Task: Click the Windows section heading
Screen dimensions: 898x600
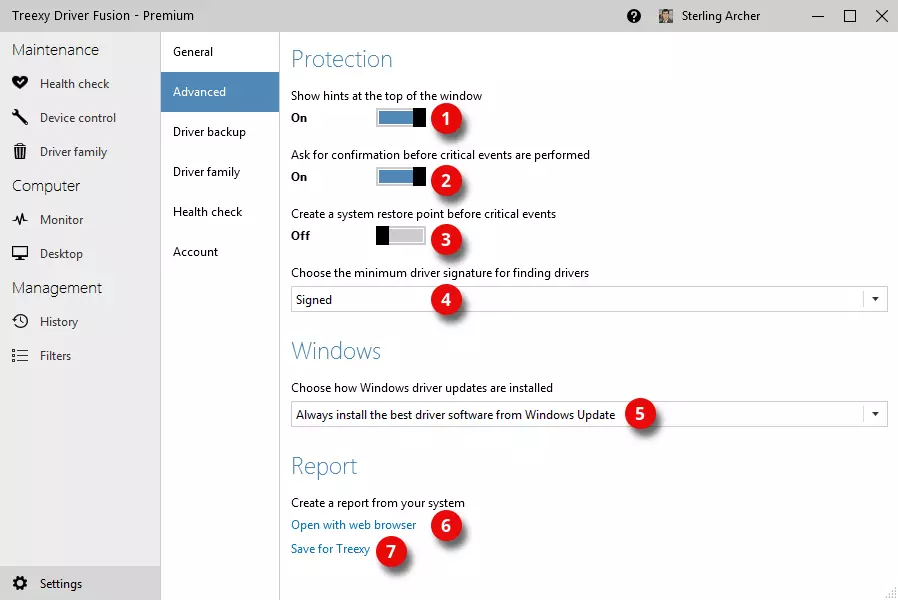Action: (x=336, y=351)
